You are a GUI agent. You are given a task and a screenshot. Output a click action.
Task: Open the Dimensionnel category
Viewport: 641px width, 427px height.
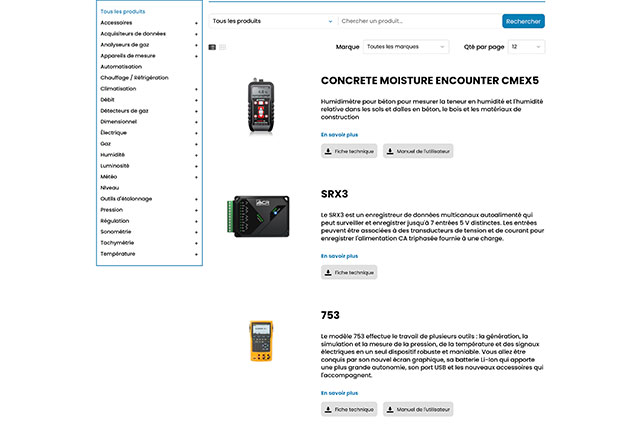(x=119, y=122)
